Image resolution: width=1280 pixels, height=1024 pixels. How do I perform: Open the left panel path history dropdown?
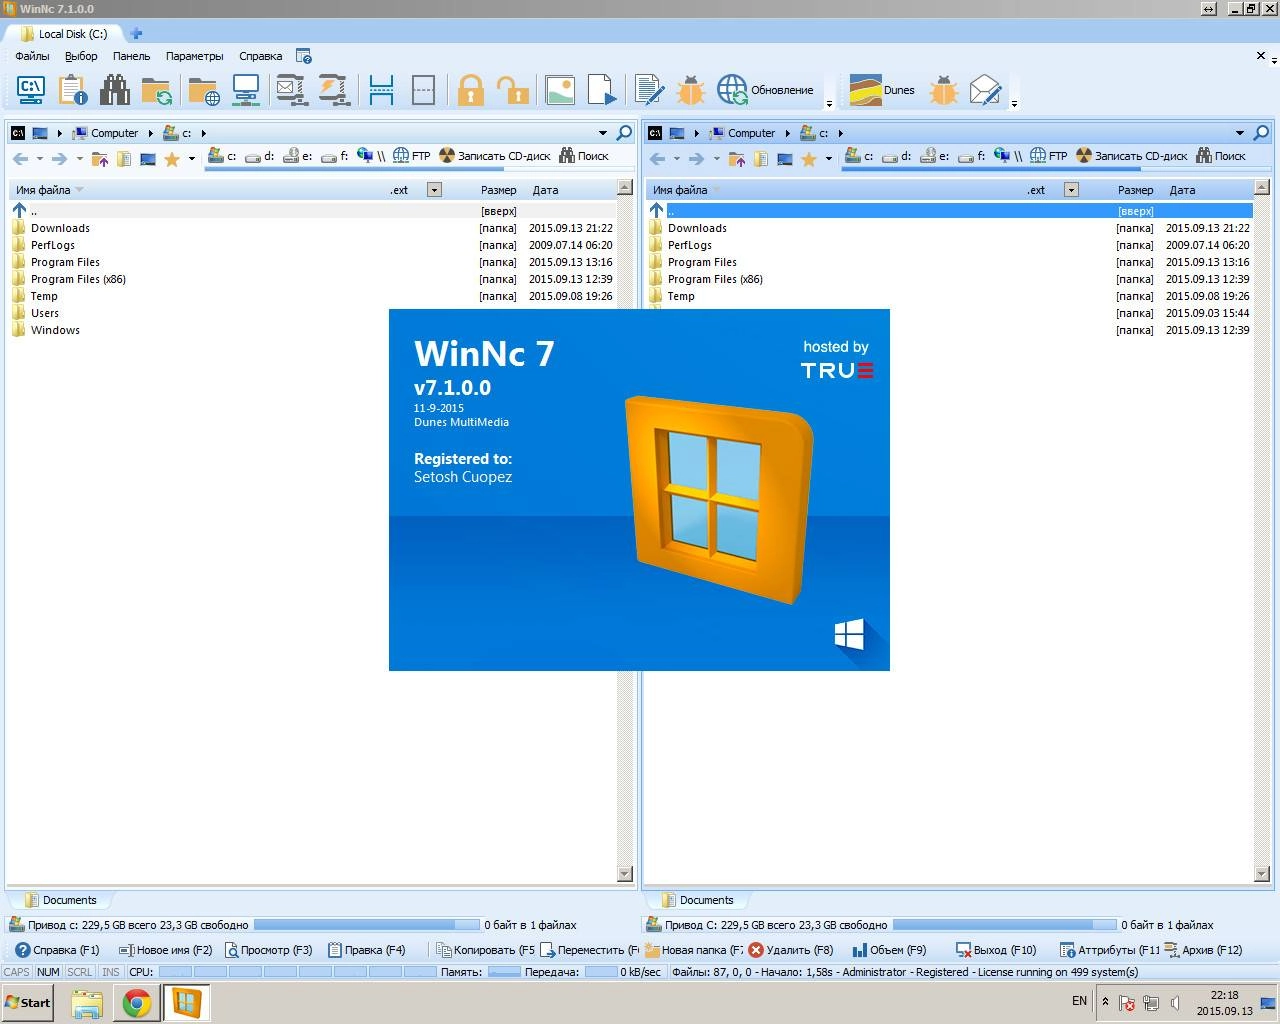603,133
